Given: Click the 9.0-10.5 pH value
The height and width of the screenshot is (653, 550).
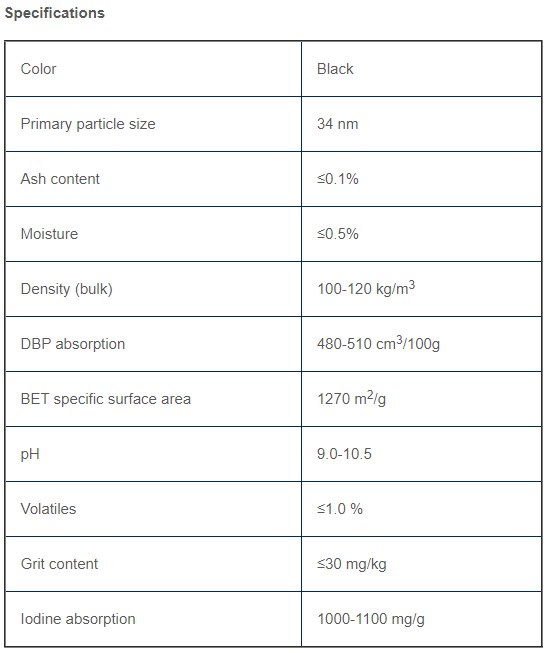Looking at the screenshot, I should click(344, 454).
